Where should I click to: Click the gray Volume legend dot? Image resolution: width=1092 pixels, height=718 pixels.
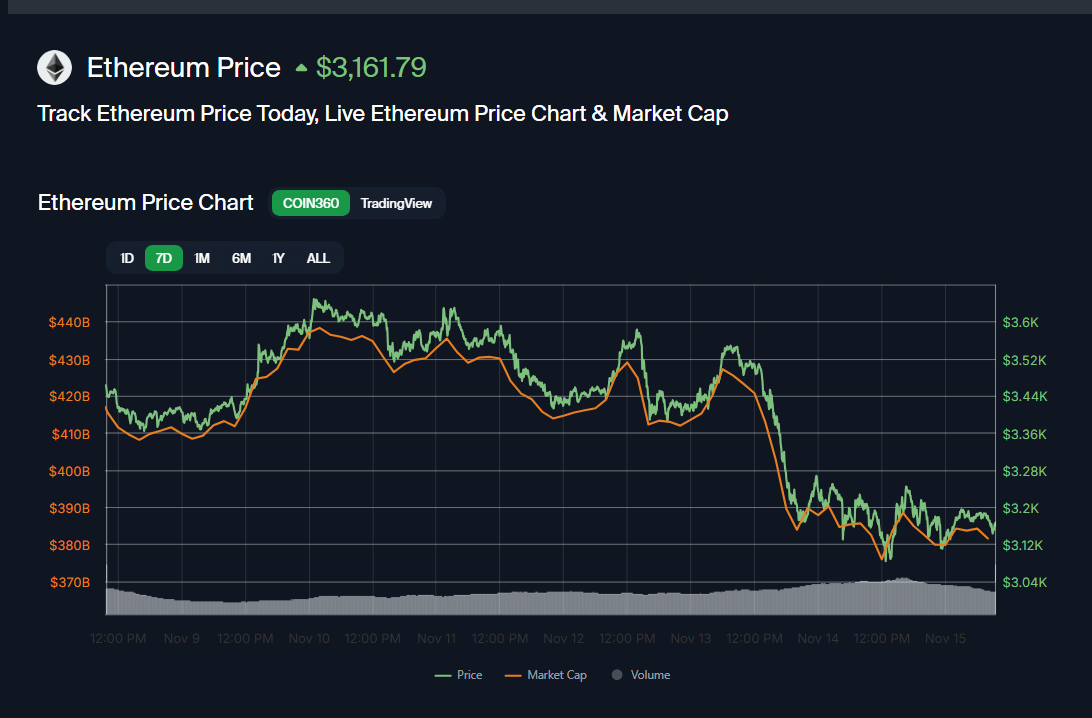coord(618,674)
